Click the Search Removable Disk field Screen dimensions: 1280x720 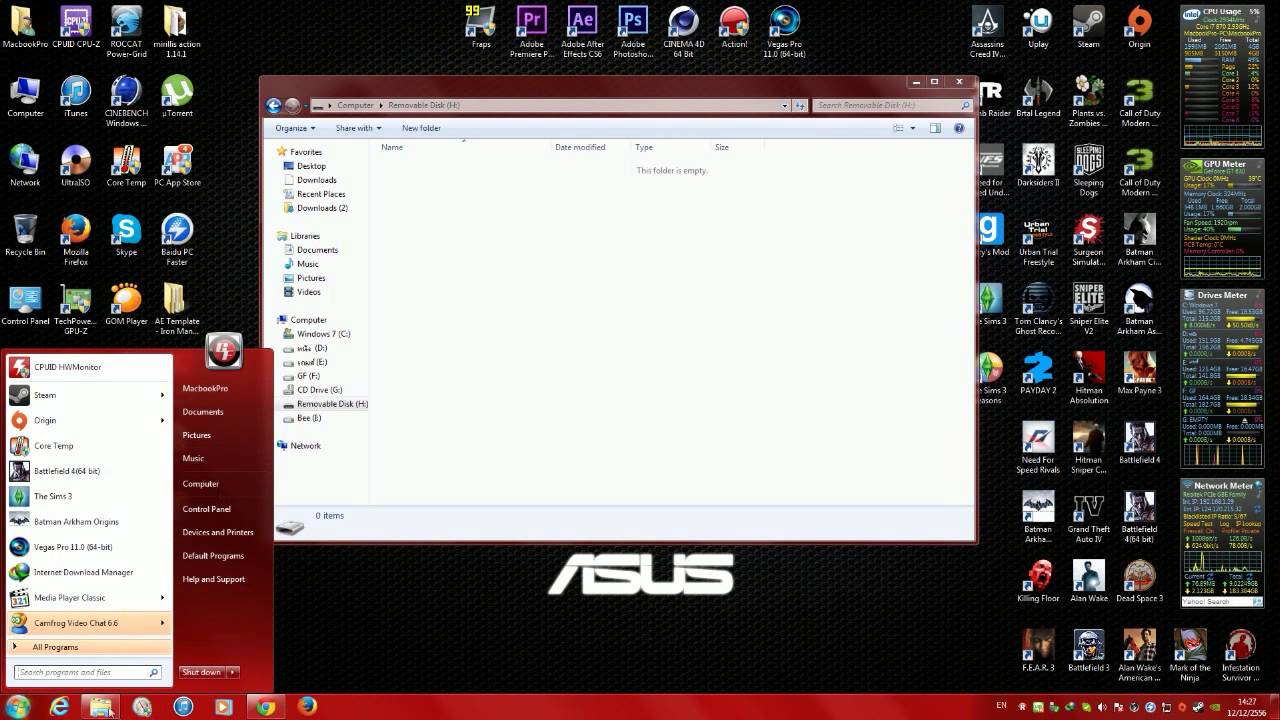[892, 105]
